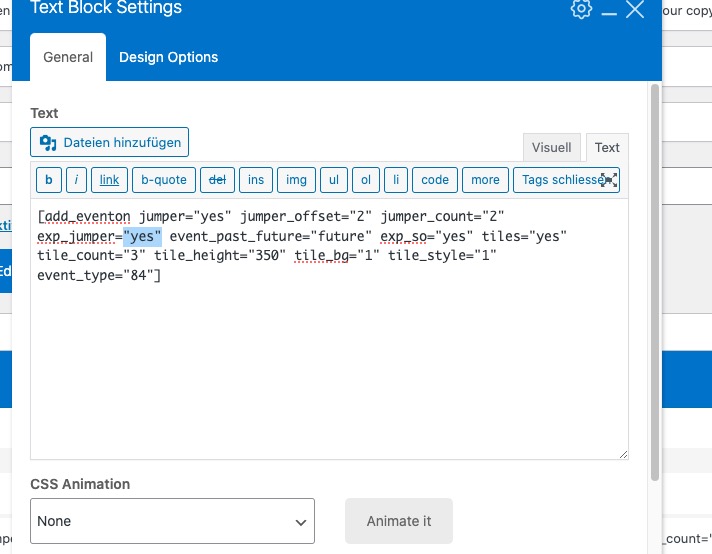Insert code tag with code button
Viewport: 712px width, 554px height.
pos(435,180)
